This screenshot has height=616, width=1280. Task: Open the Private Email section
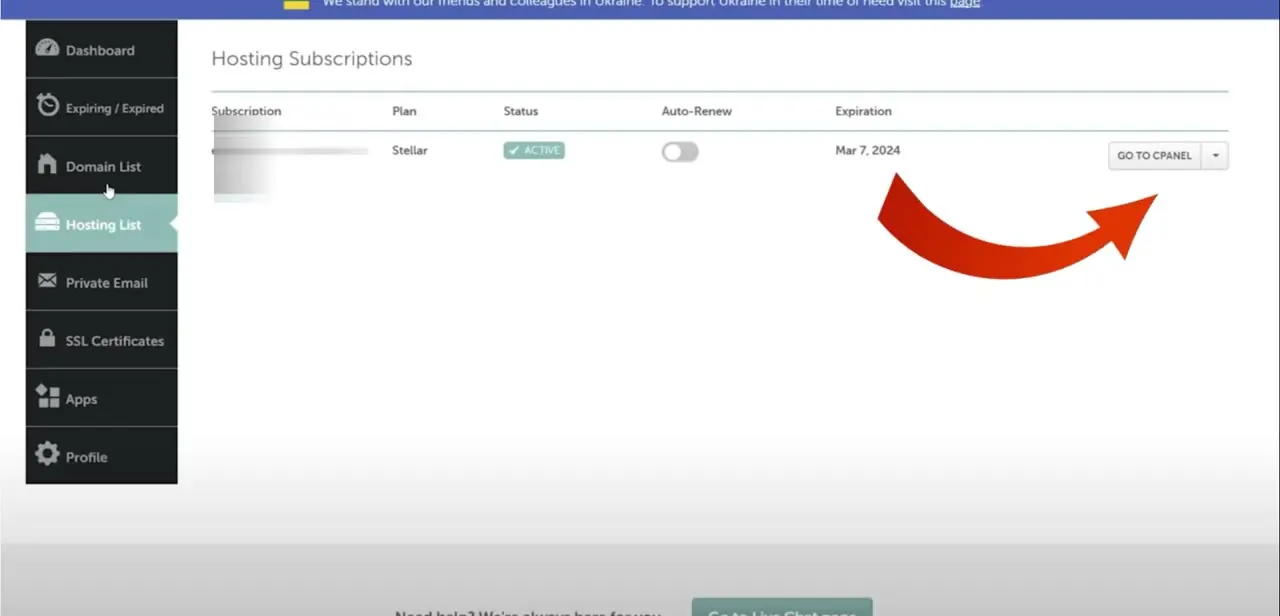point(101,282)
